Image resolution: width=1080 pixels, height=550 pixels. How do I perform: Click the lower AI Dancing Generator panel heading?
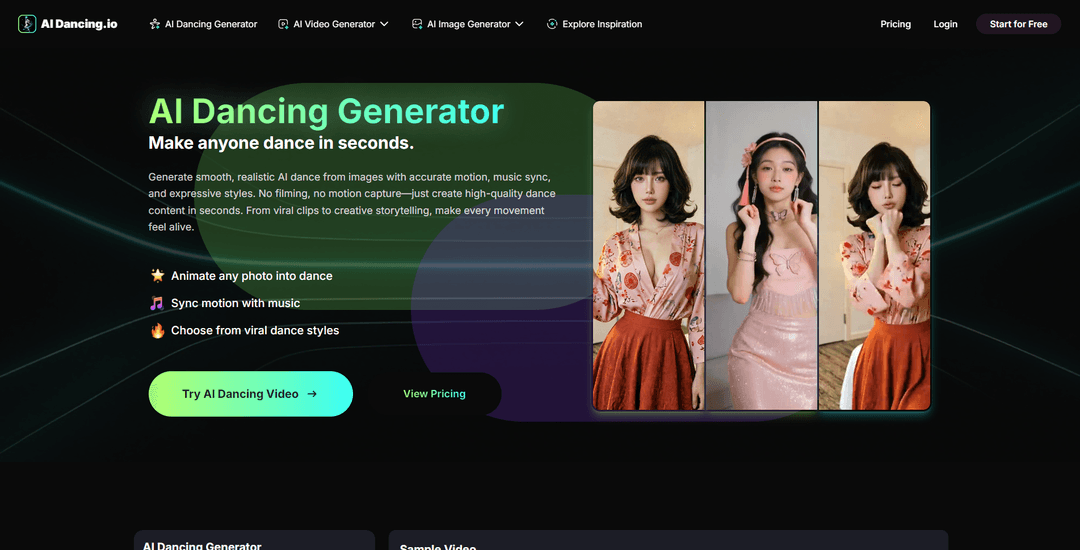(202, 545)
